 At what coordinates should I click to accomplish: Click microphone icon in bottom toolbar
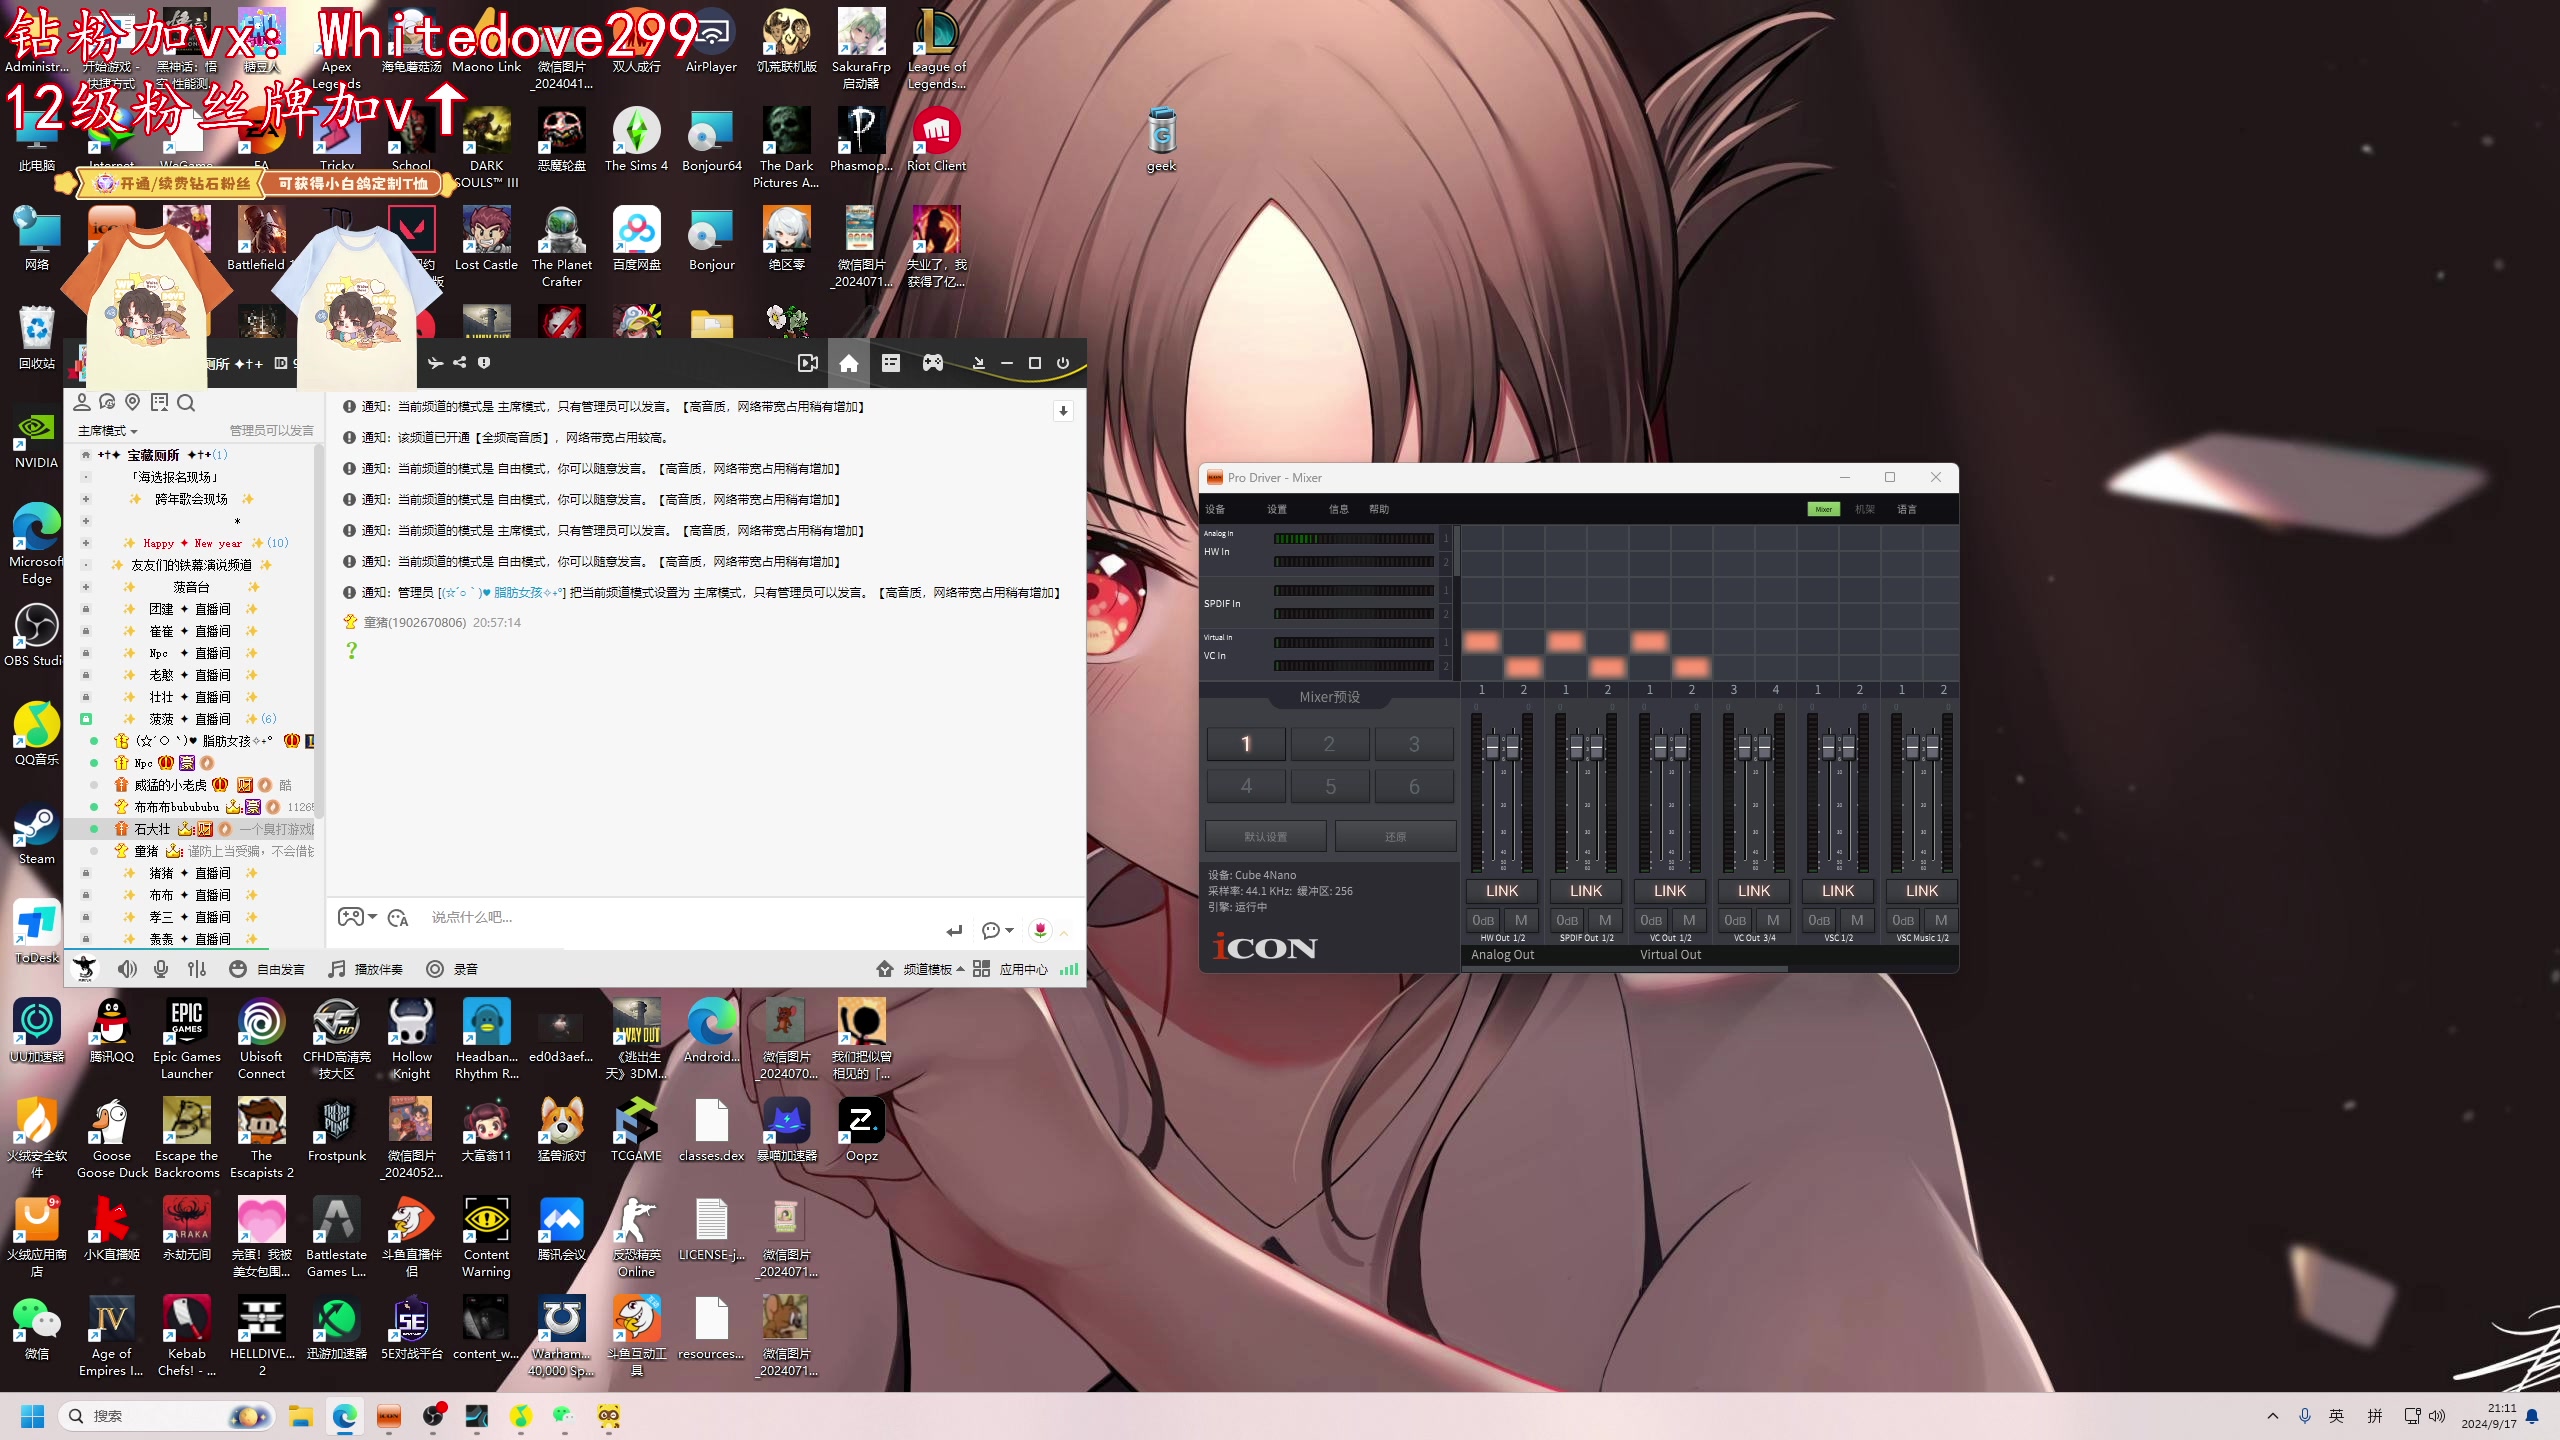pos(162,969)
